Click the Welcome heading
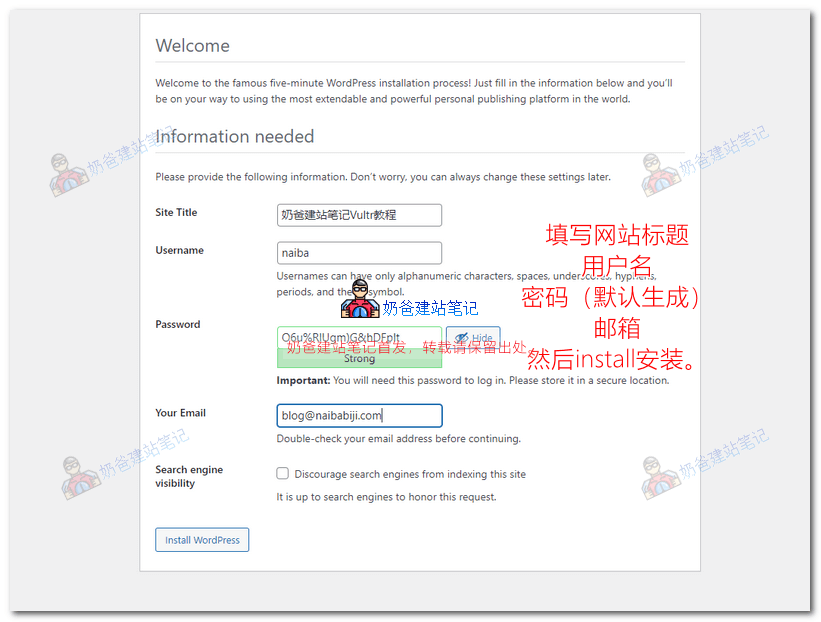 click(192, 45)
